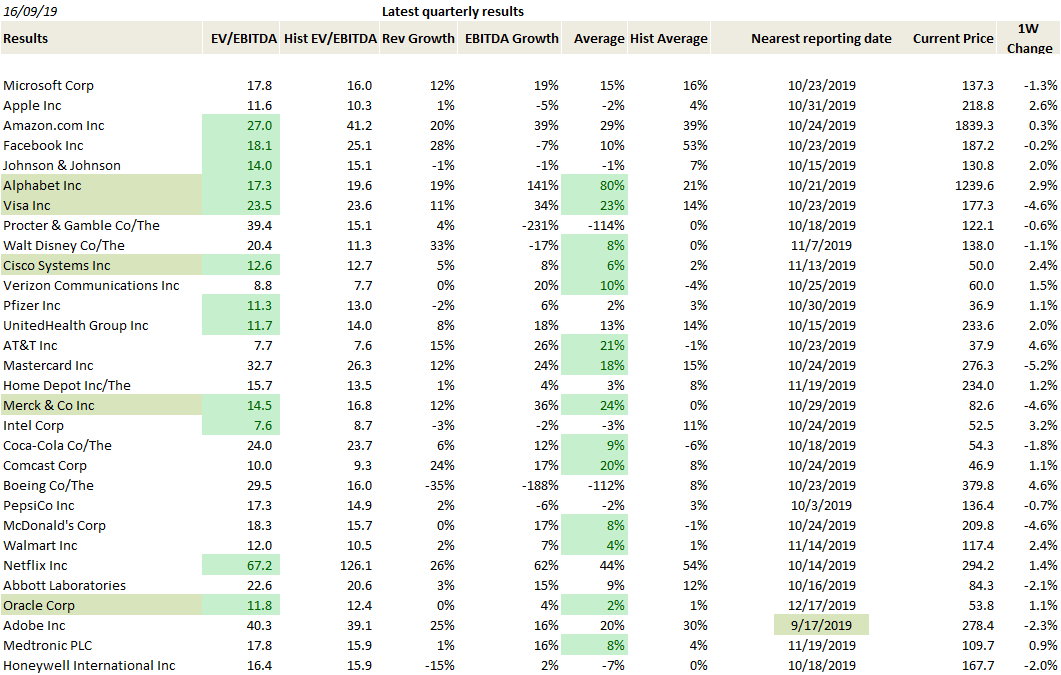Viewport: 1061px width, 675px height.
Task: Select Alphabet Inc's 80% Average cell
Action: 610,186
